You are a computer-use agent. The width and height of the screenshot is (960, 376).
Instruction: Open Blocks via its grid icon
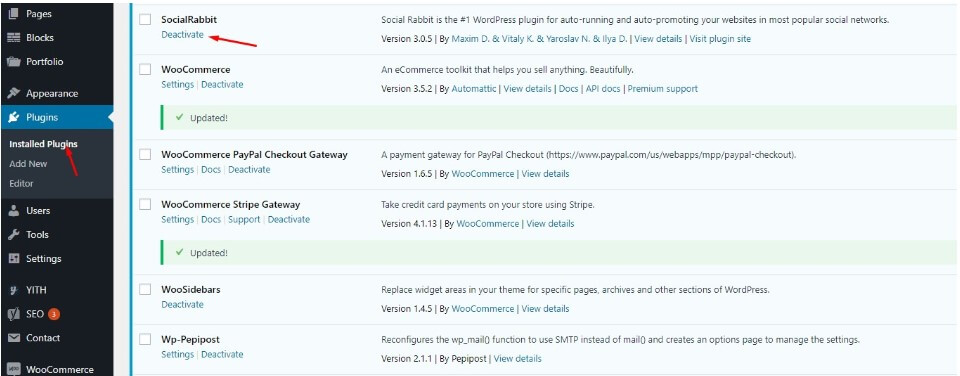pos(13,37)
